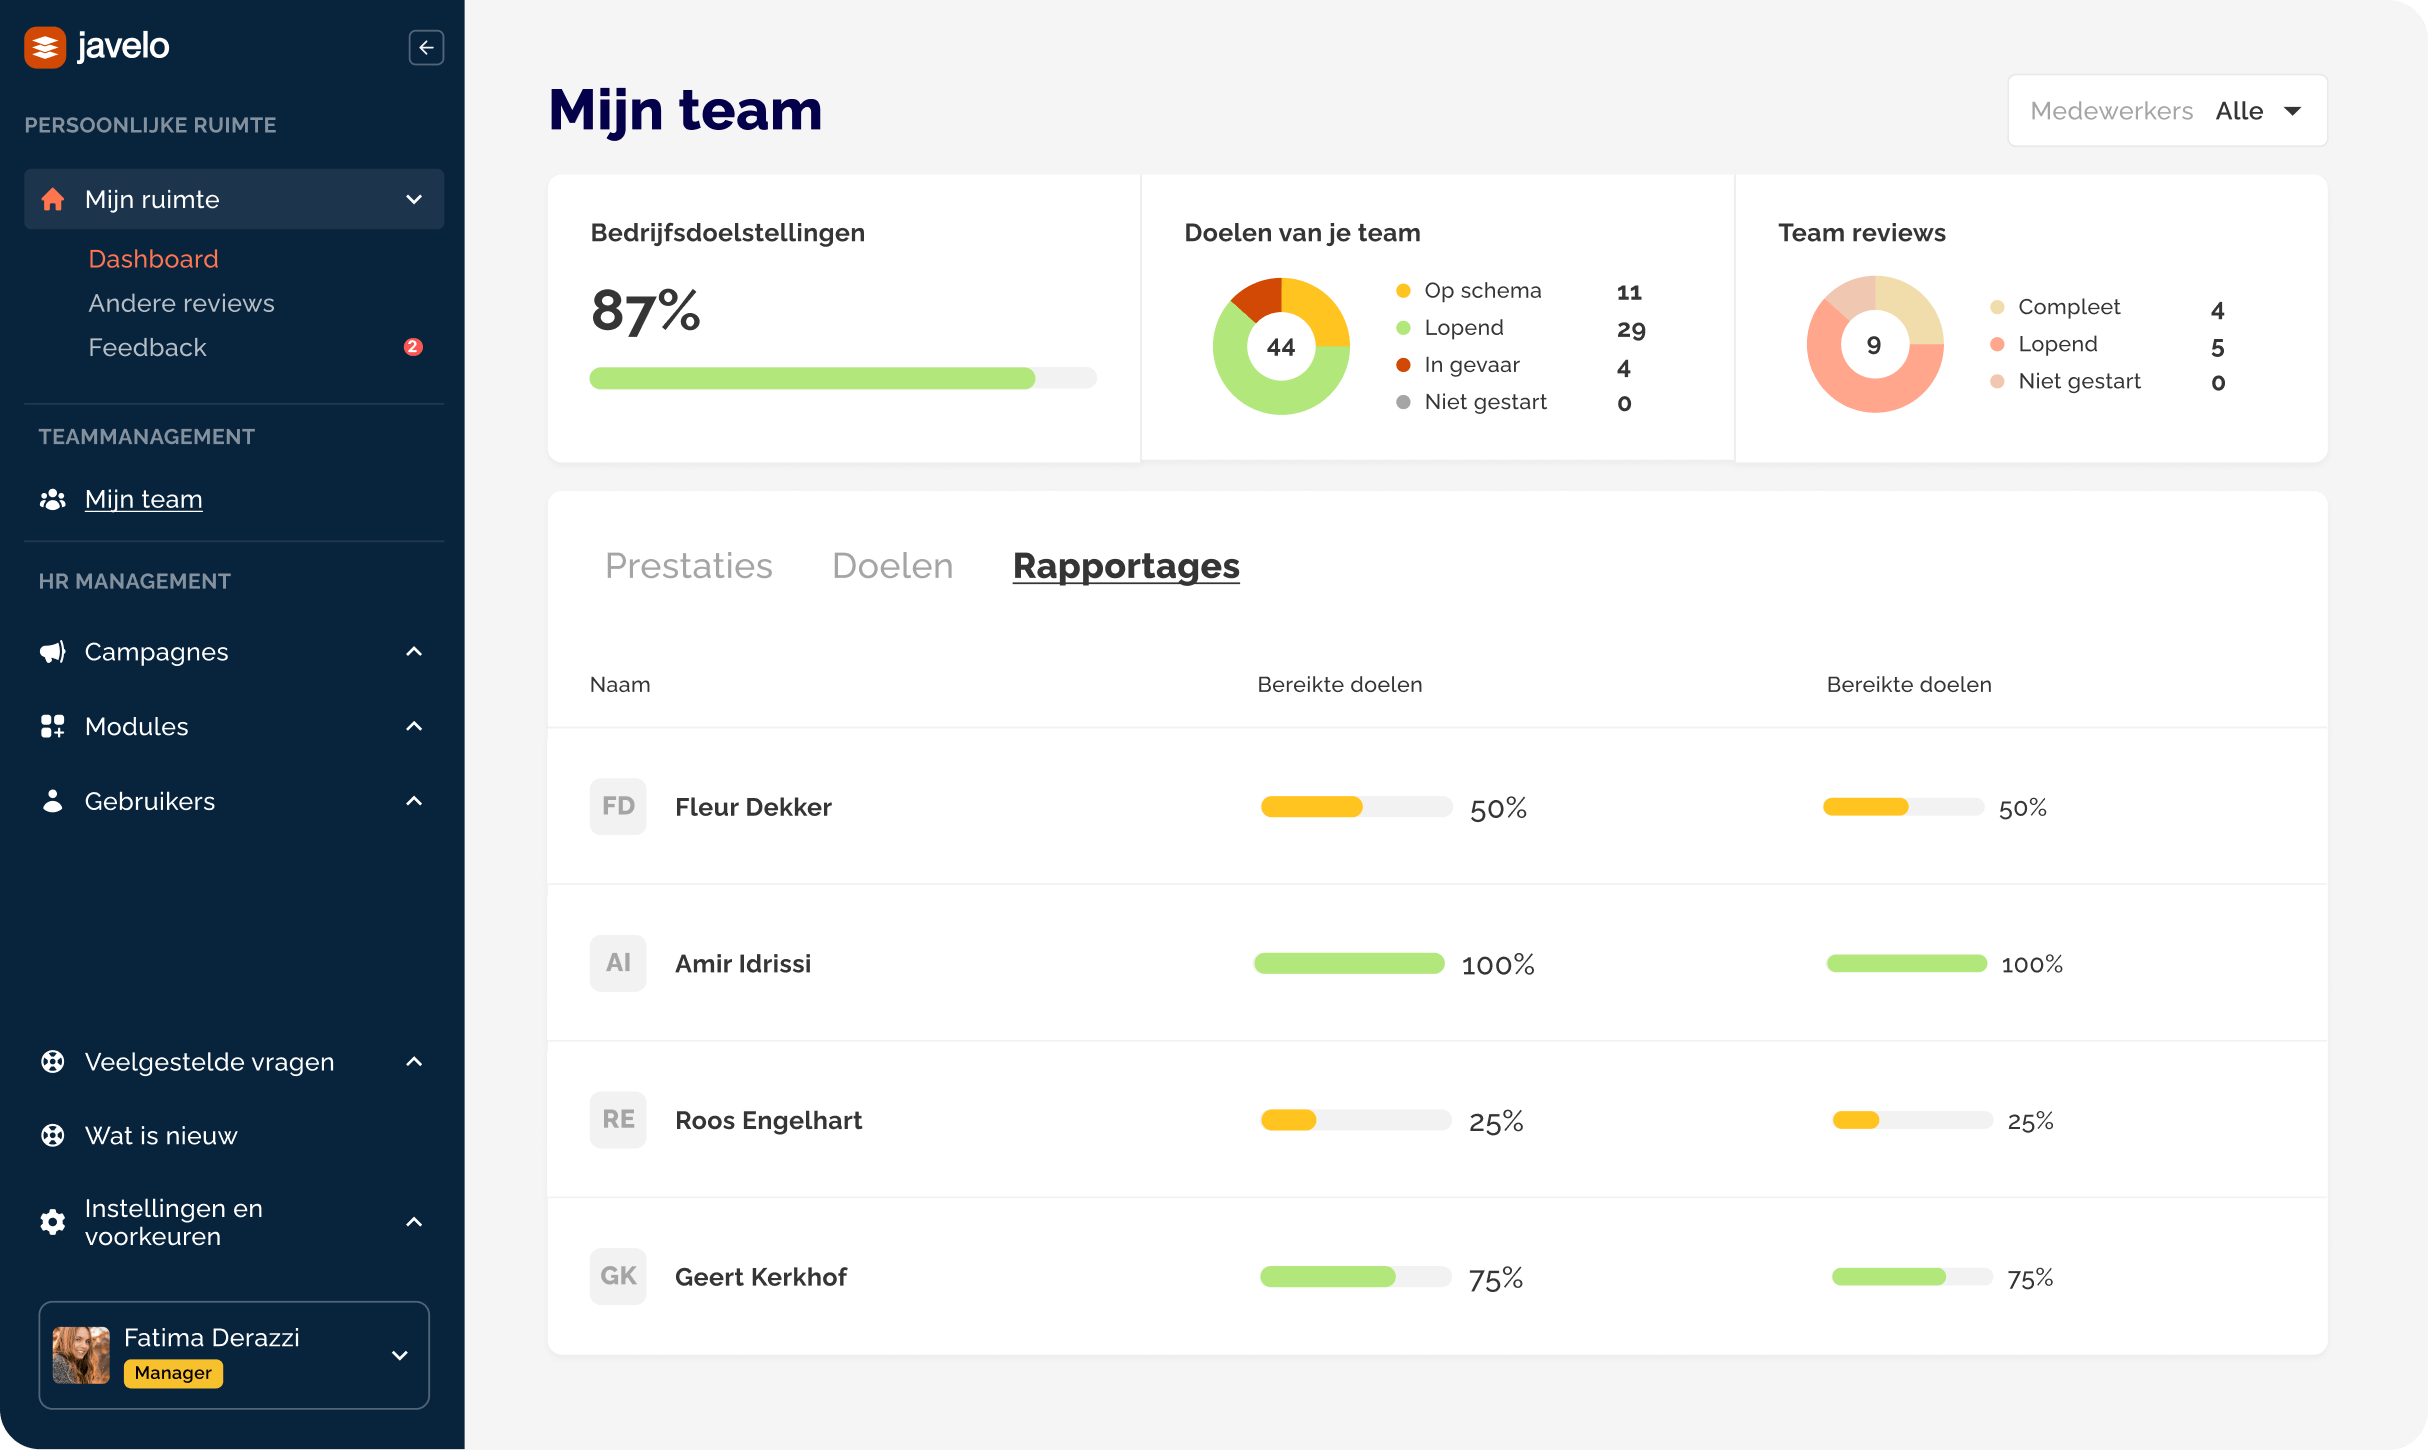Viewport: 2428px width, 1450px height.
Task: Switch to the Prestaties tab
Action: 689,566
